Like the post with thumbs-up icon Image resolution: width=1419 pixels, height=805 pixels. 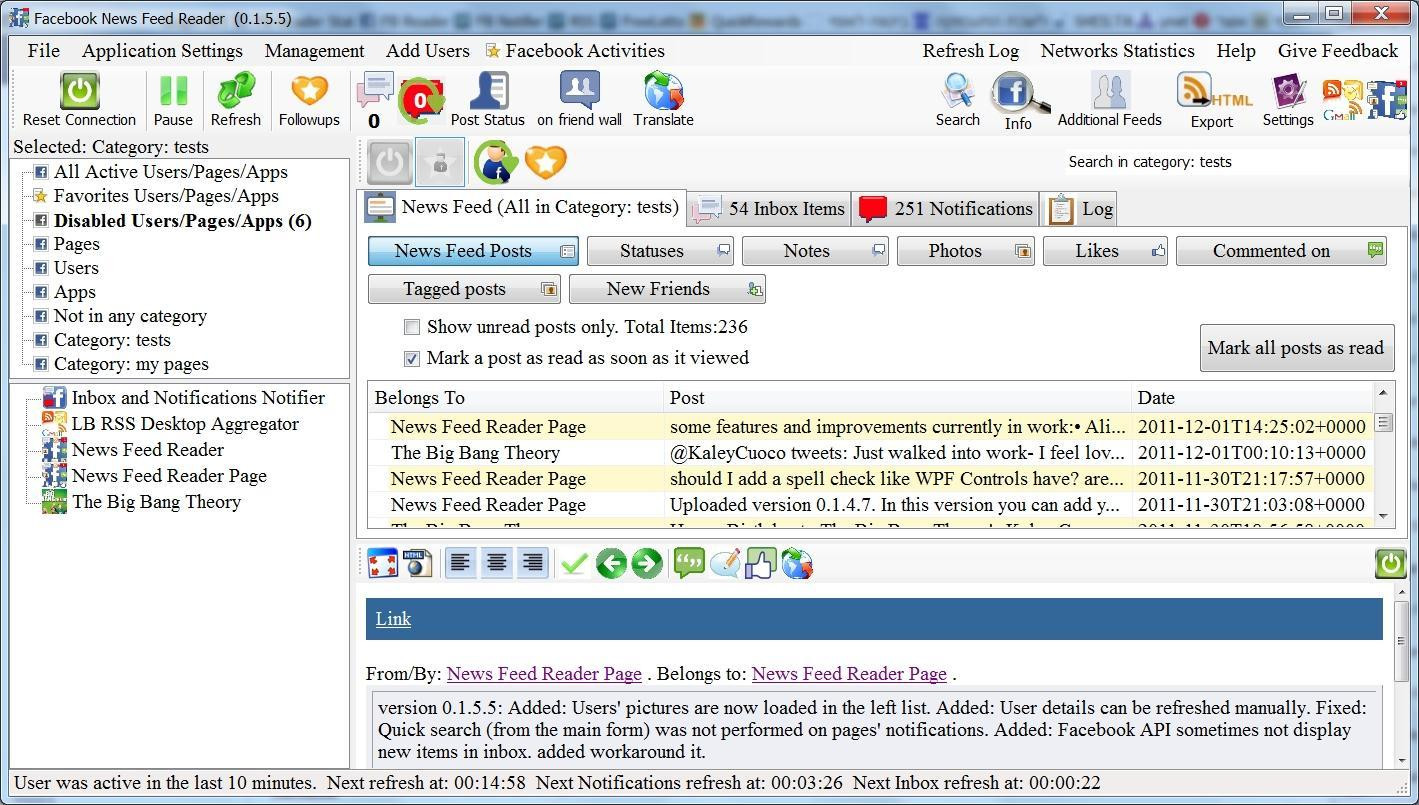[760, 564]
